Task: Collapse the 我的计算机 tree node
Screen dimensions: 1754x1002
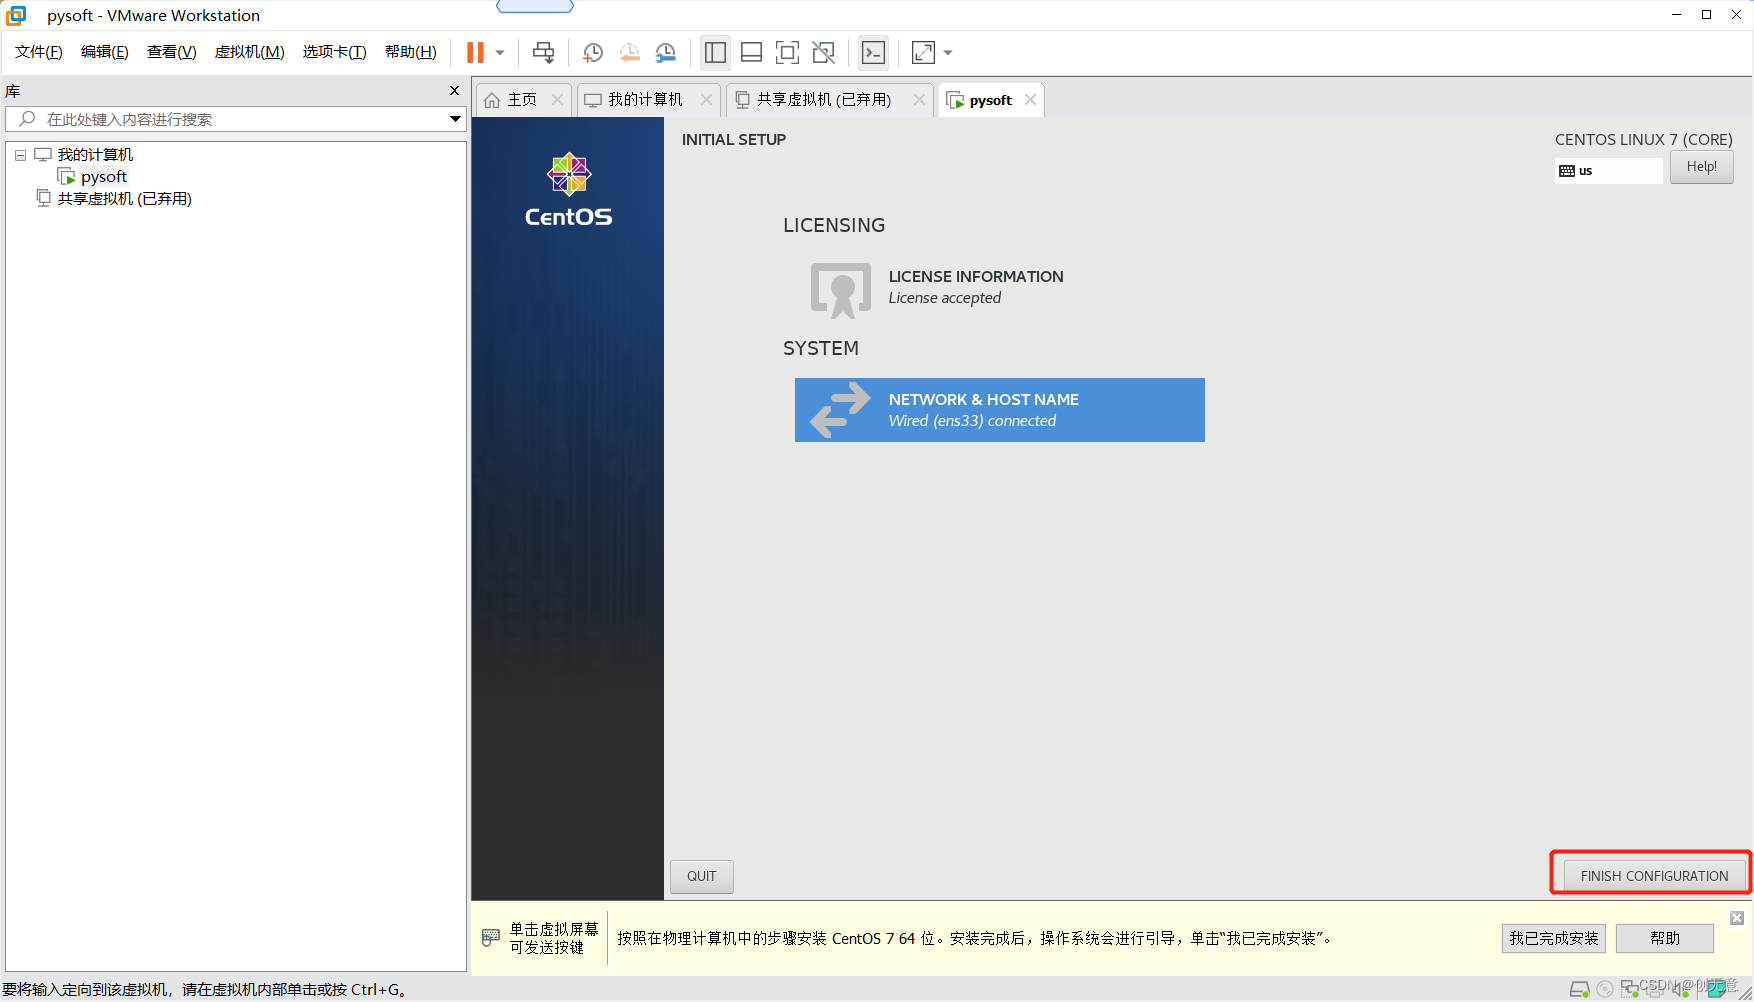Action: (20, 155)
